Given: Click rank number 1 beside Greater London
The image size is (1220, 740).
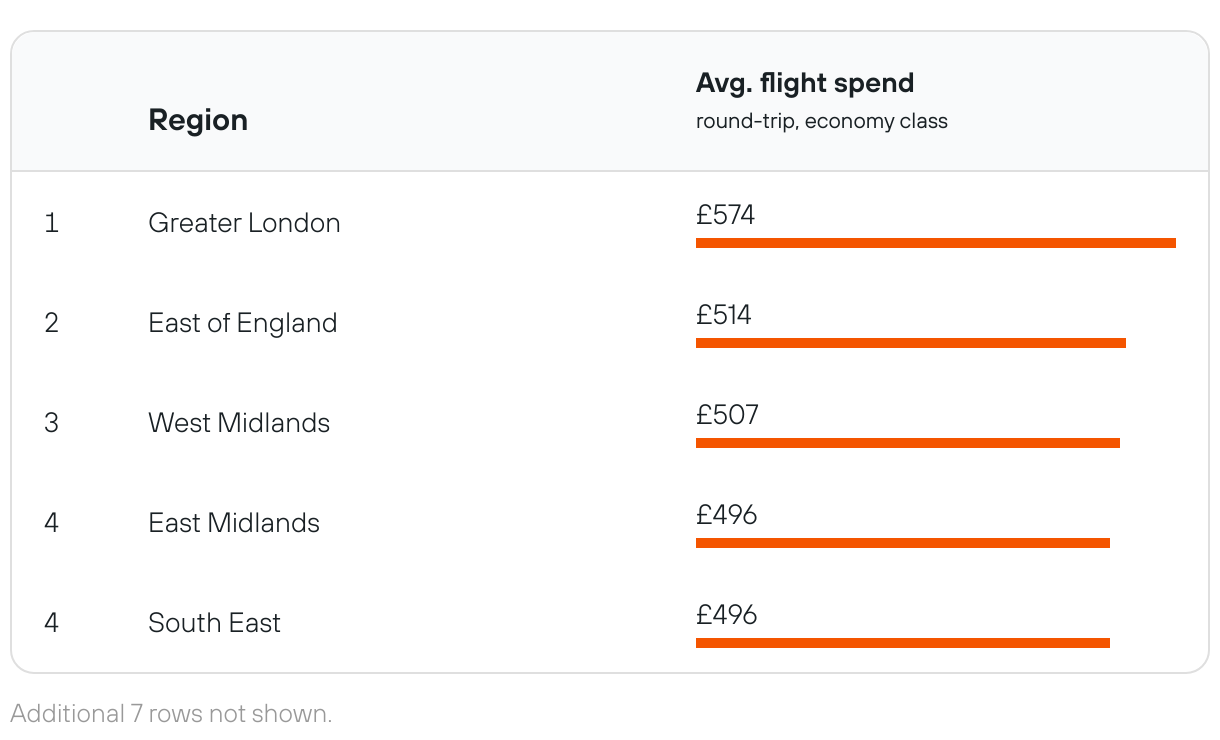Looking at the screenshot, I should pyautogui.click(x=51, y=222).
